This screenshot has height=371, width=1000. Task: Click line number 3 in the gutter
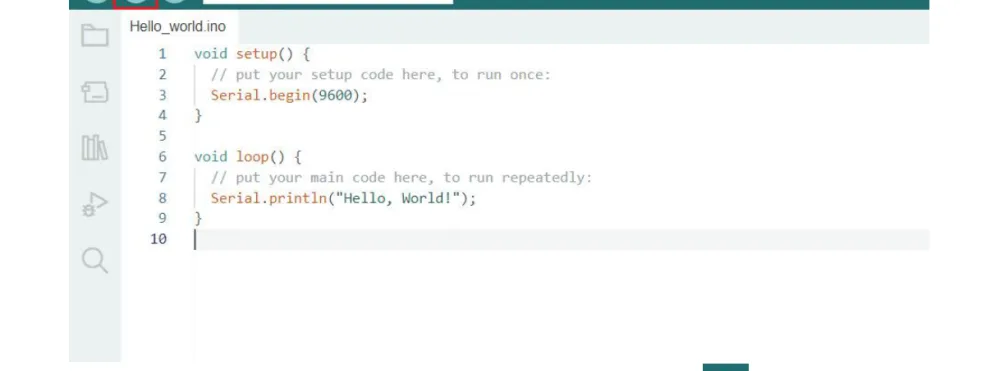click(x=163, y=96)
